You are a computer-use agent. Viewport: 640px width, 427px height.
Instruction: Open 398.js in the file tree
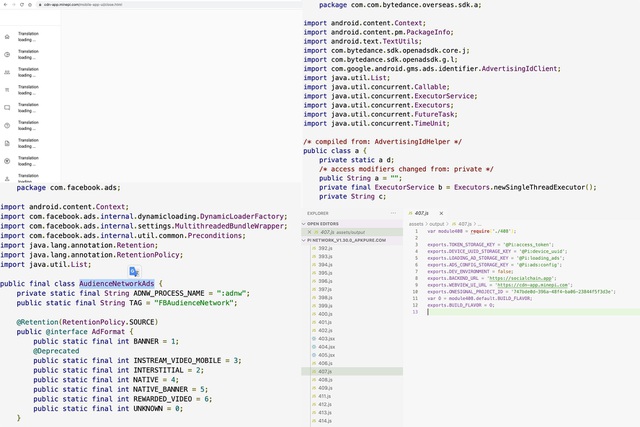[325, 298]
